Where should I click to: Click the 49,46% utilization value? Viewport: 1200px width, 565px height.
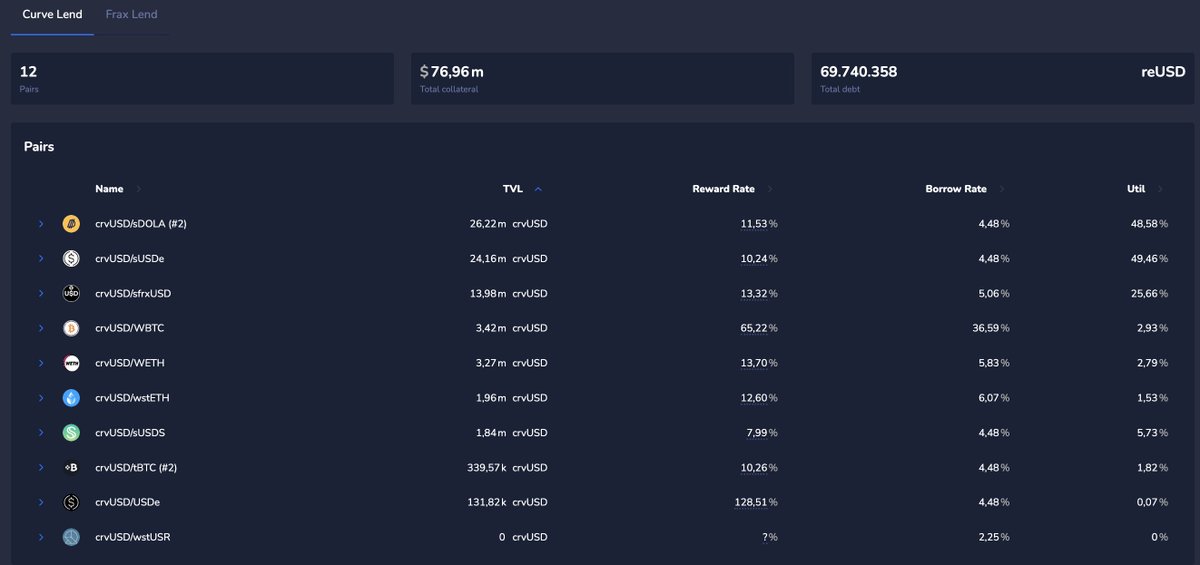pyautogui.click(x=1149, y=259)
